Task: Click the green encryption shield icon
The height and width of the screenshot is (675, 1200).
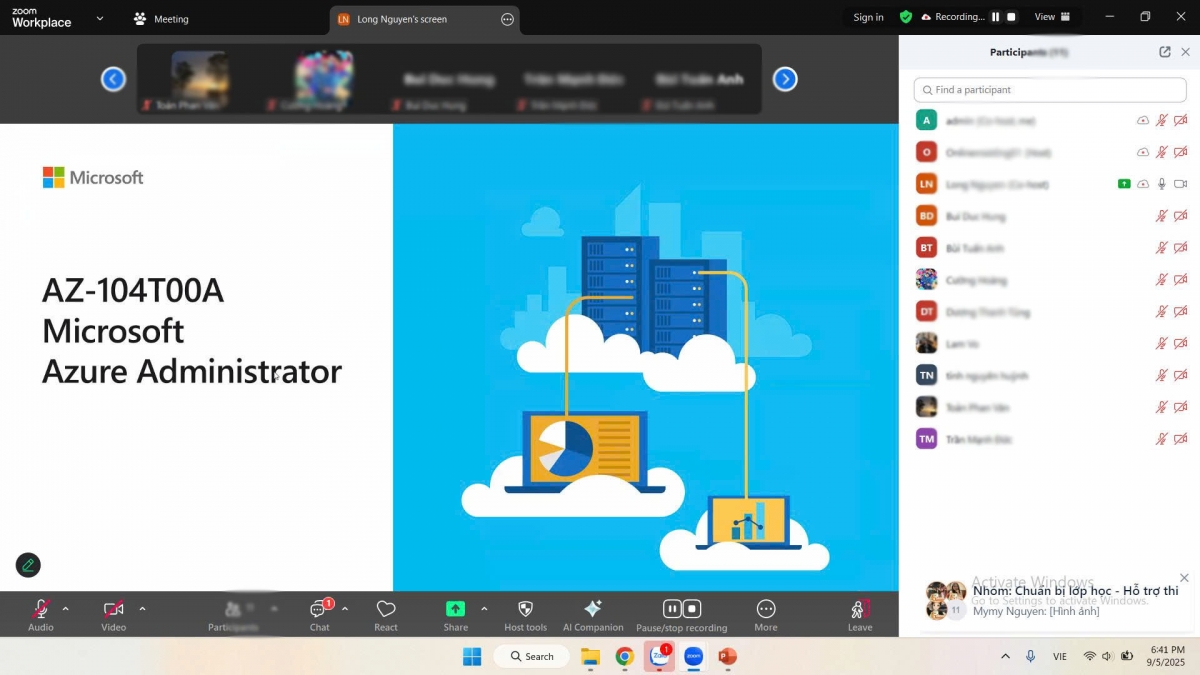Action: coord(906,17)
